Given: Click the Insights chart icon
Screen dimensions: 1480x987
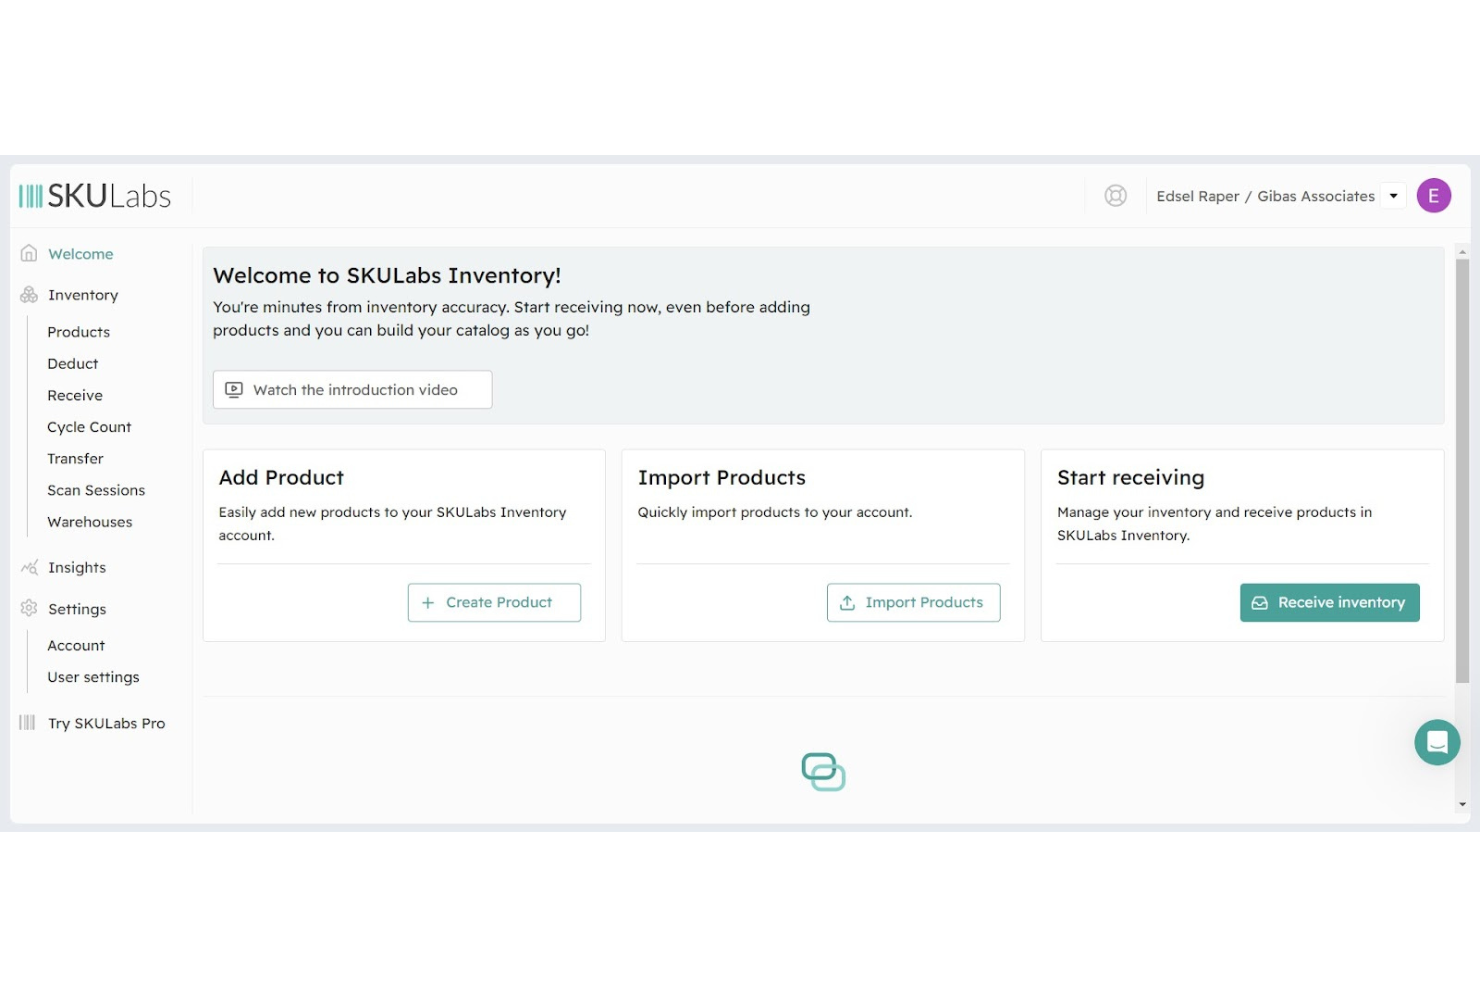Looking at the screenshot, I should tap(29, 567).
